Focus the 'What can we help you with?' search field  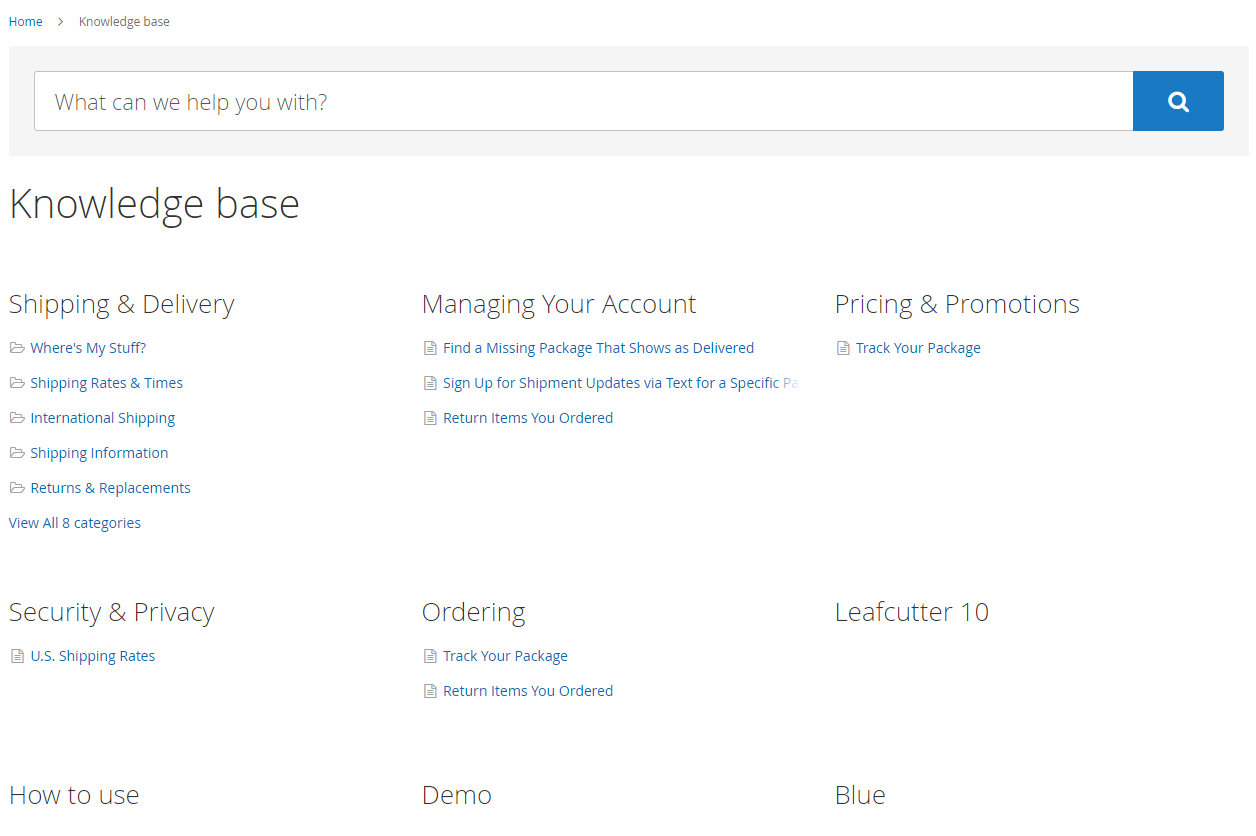[584, 101]
